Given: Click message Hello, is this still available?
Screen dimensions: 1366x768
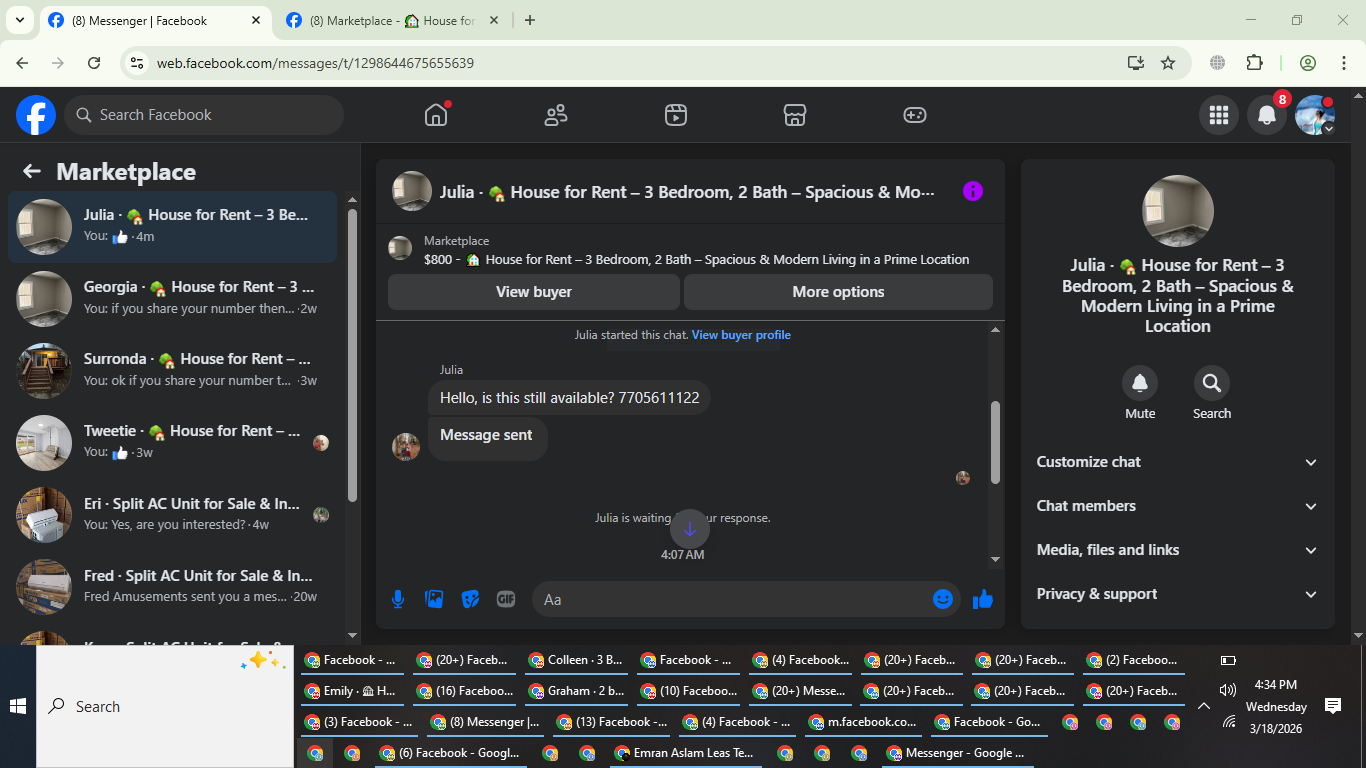Looking at the screenshot, I should pyautogui.click(x=570, y=398).
